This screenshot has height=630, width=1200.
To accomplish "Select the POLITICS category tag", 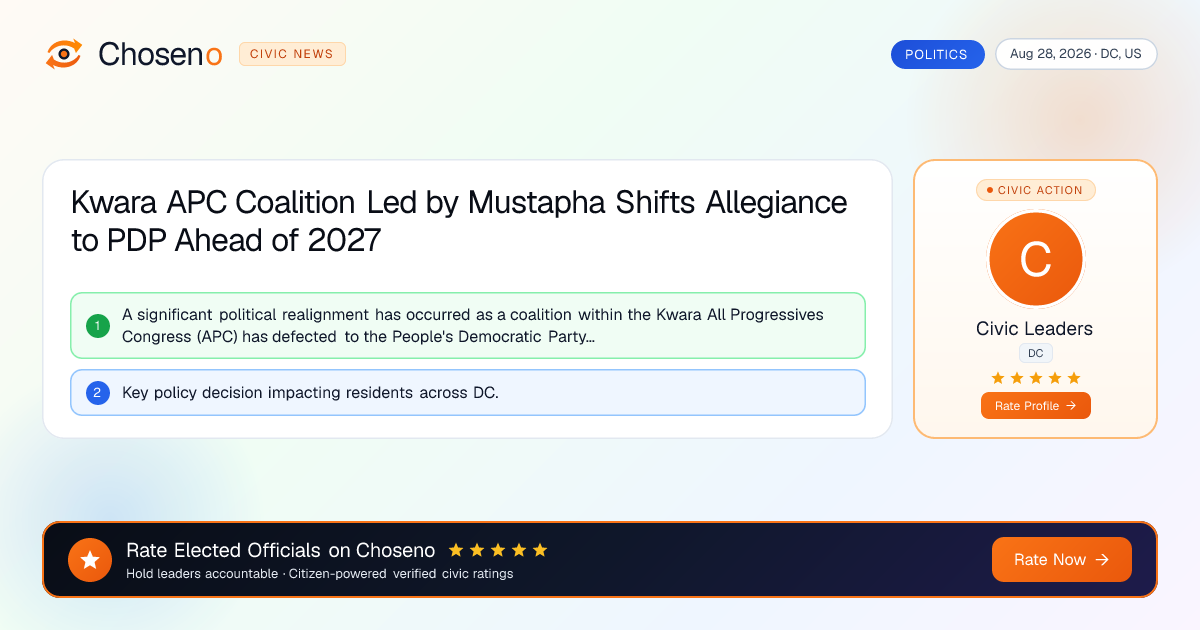I will (937, 54).
